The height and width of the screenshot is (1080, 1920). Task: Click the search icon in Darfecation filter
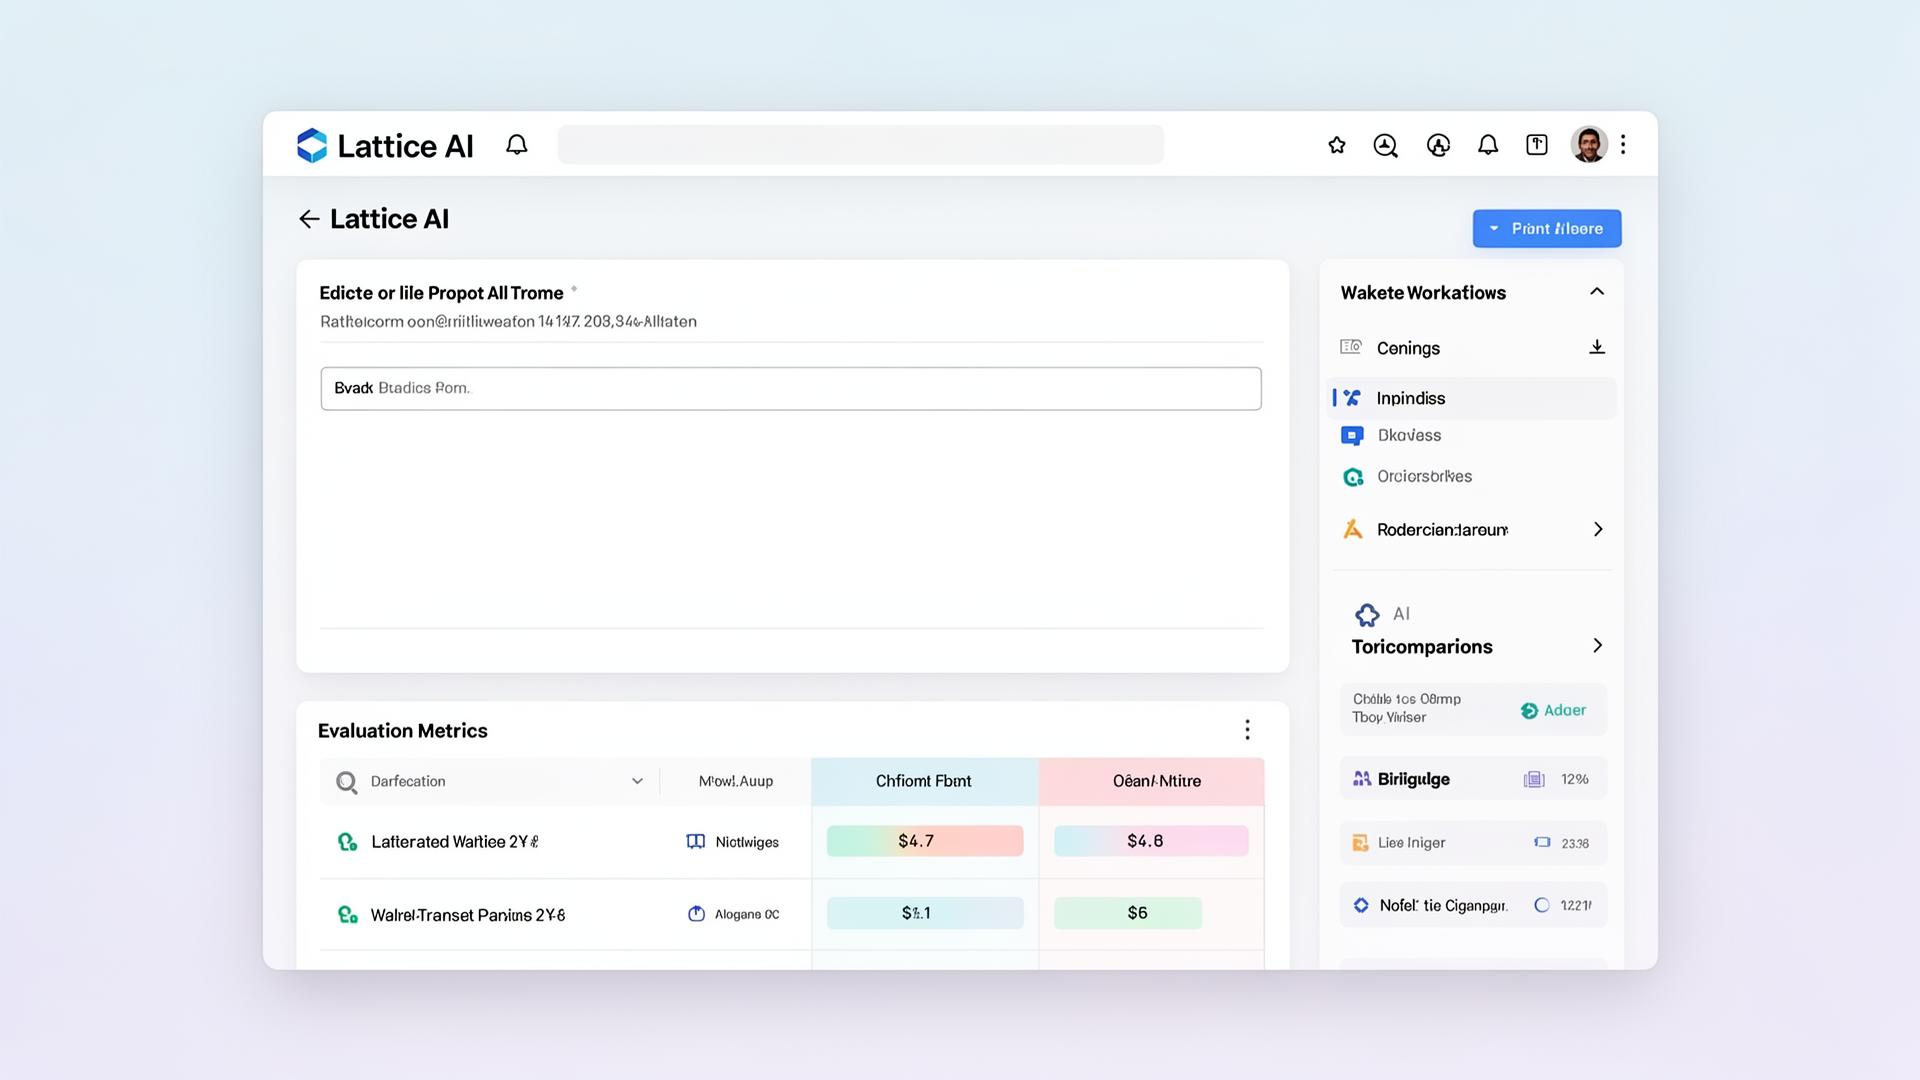point(346,782)
